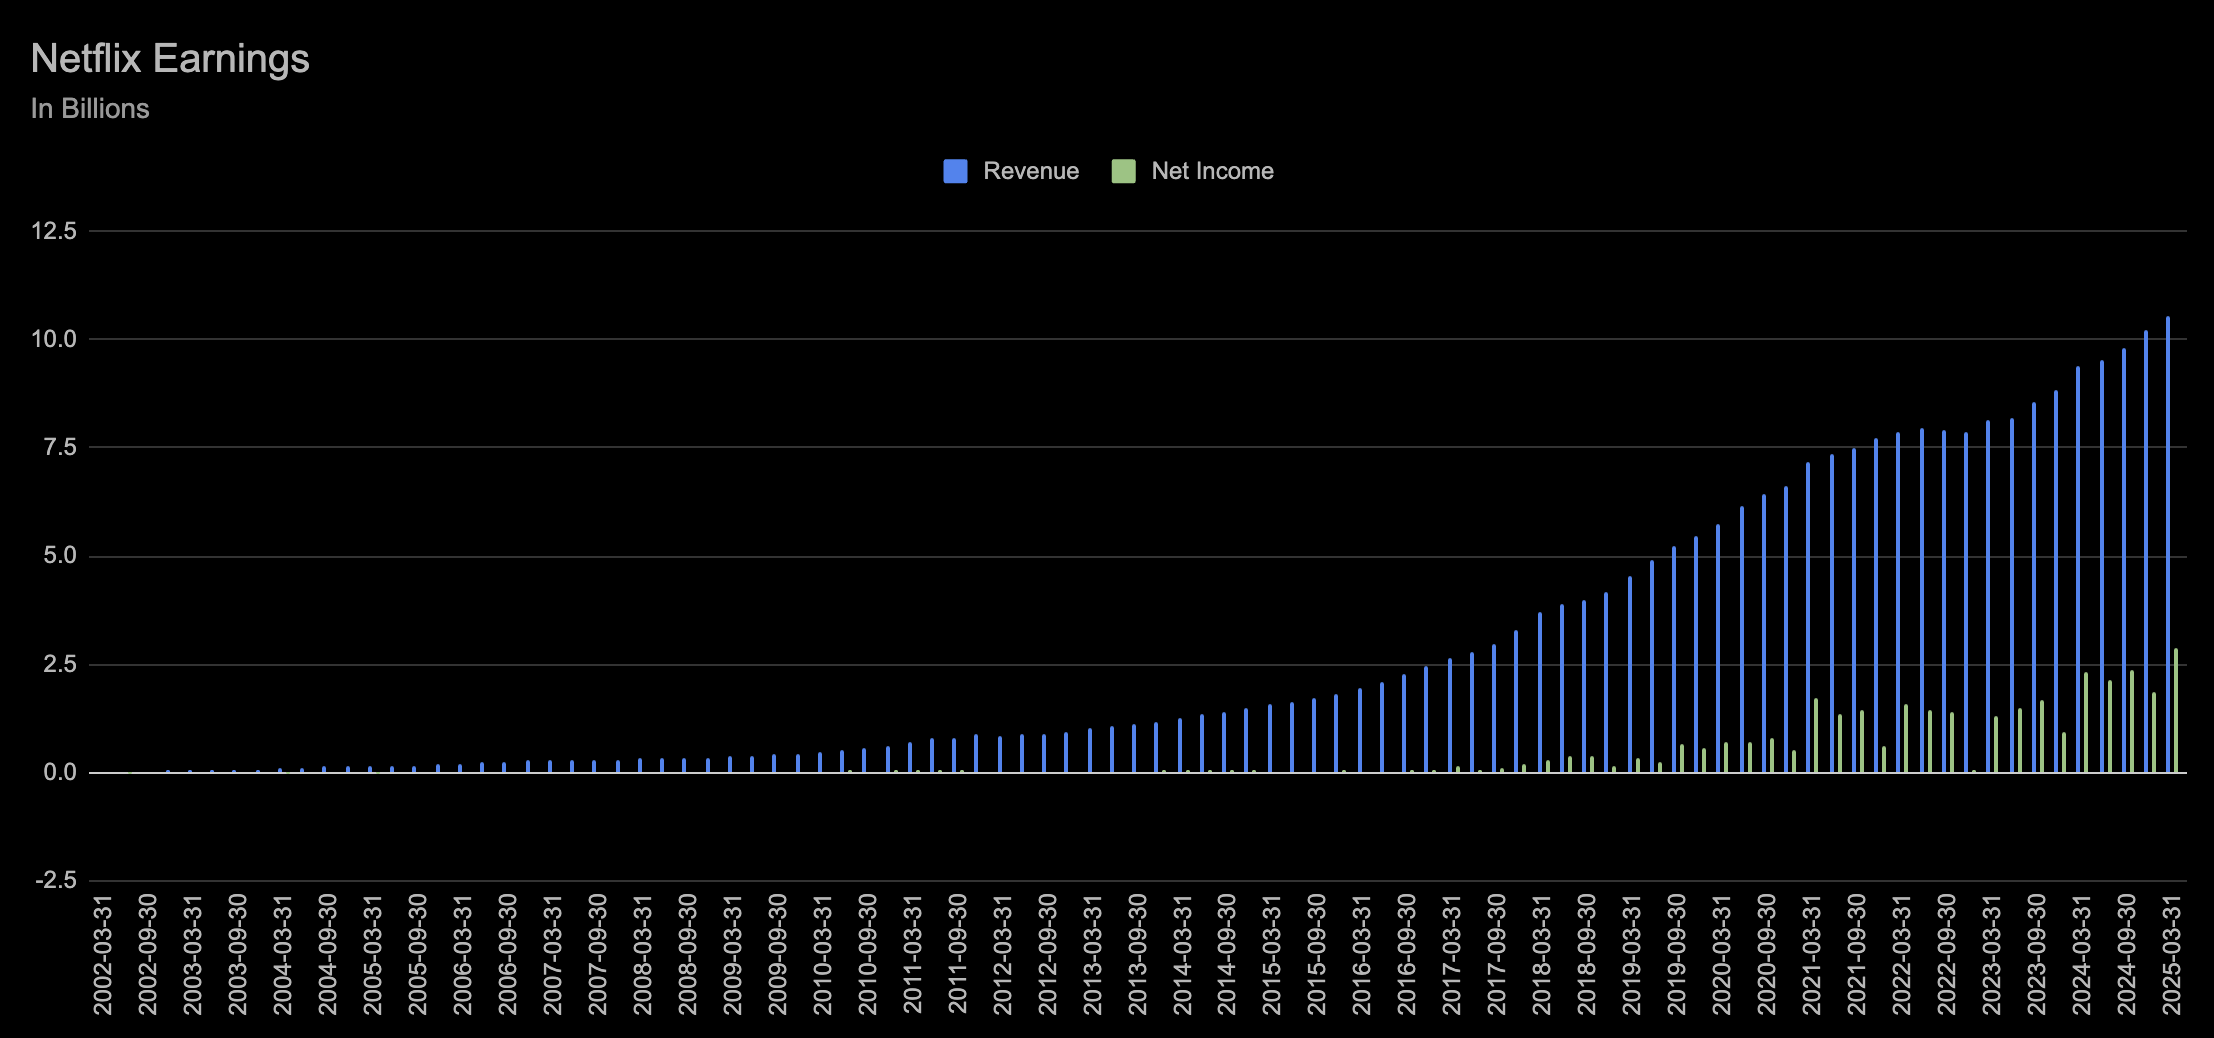Image resolution: width=2214 pixels, height=1038 pixels.
Task: Click the -2.5 y-axis label
Action: pos(56,881)
